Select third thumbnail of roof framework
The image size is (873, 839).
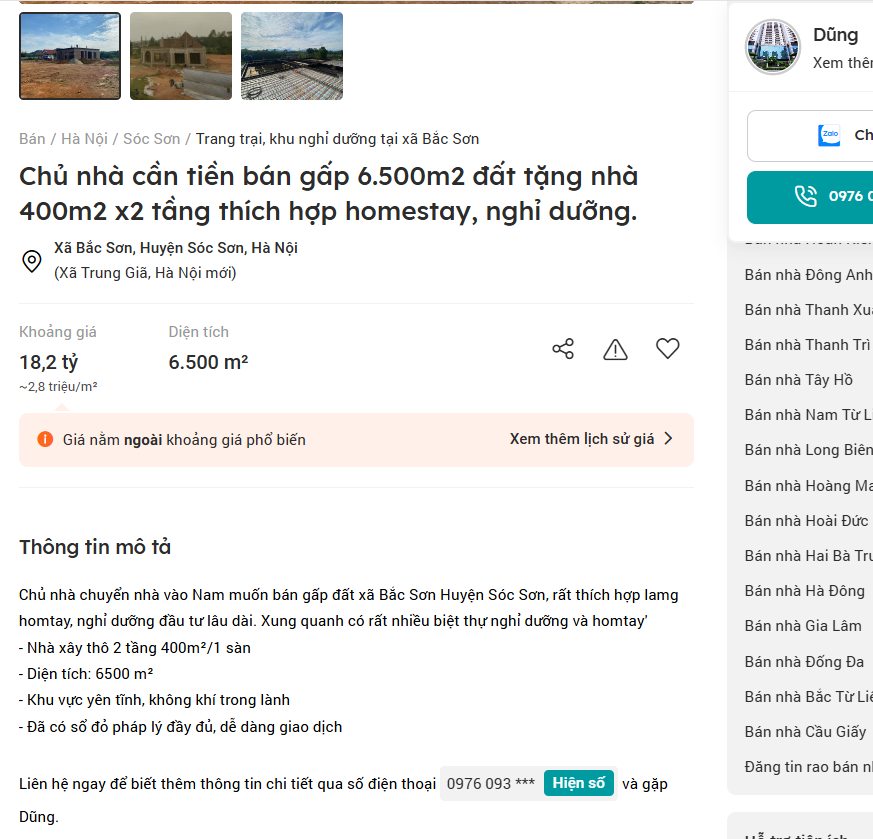pyautogui.click(x=292, y=56)
